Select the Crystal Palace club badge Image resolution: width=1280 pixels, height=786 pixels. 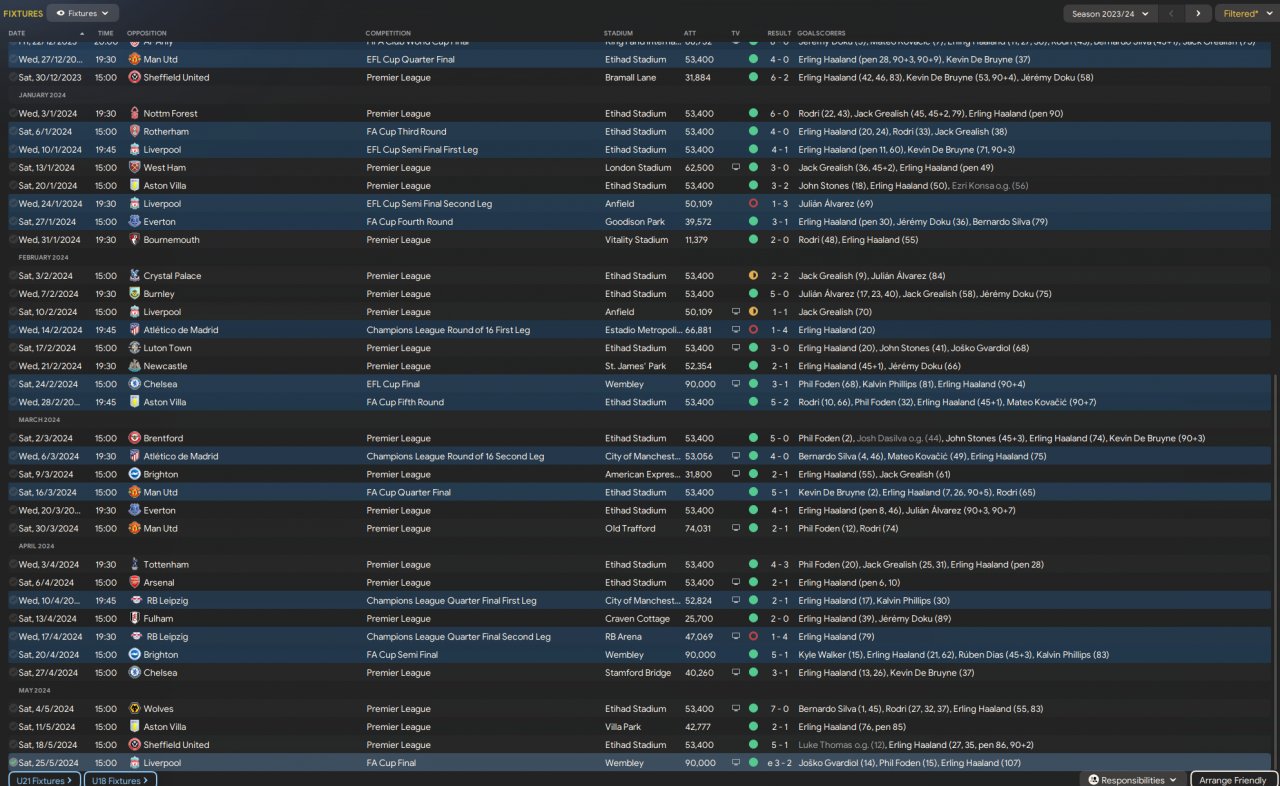(x=134, y=276)
